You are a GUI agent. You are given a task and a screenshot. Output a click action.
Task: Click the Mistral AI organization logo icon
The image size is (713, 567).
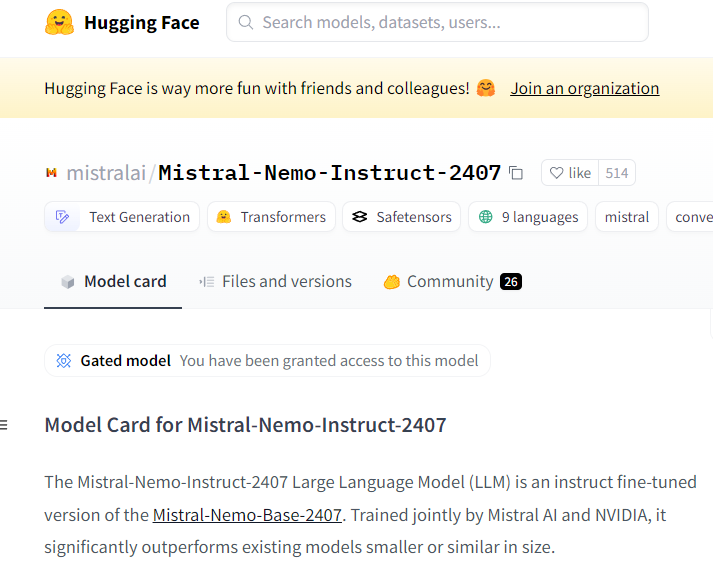point(51,173)
